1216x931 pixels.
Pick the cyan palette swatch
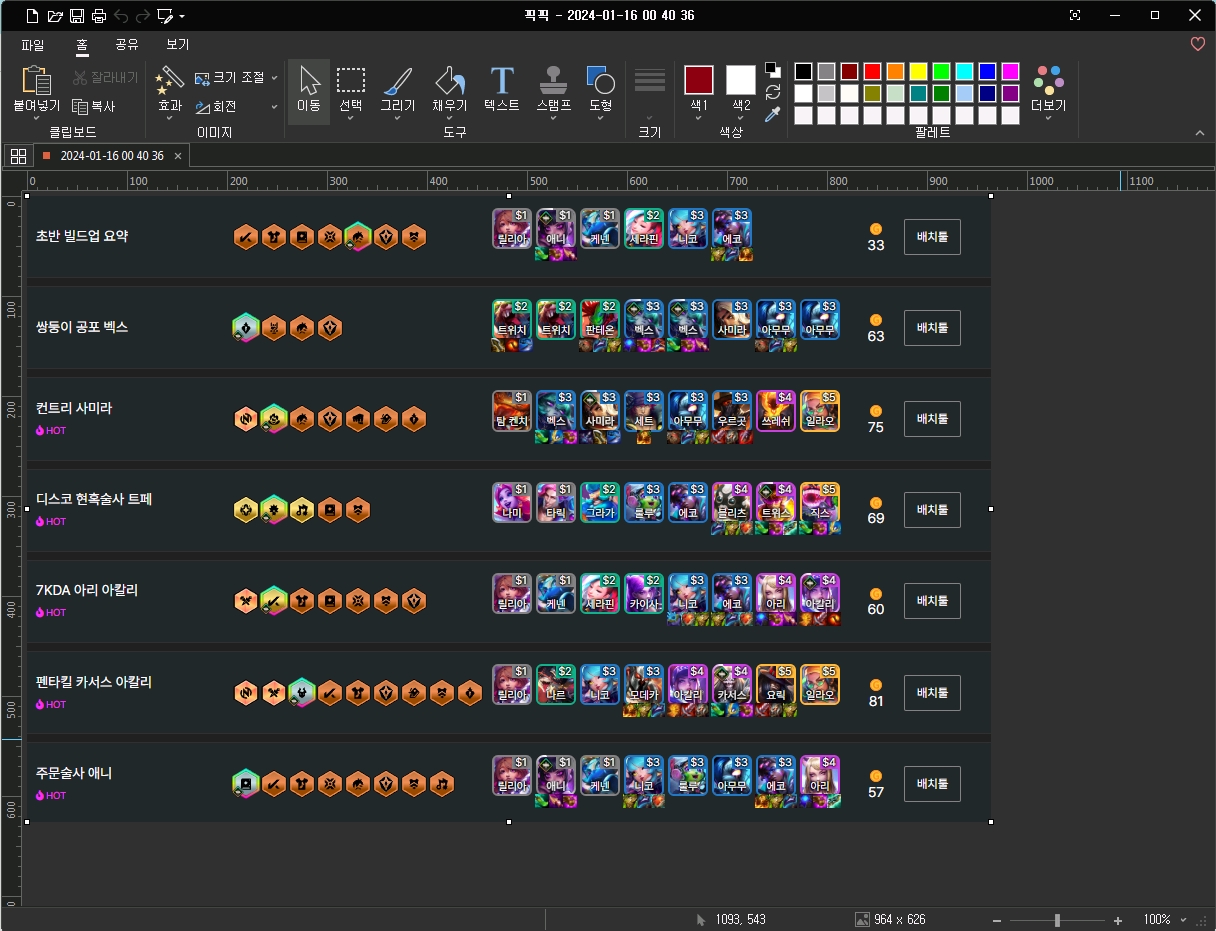click(x=964, y=71)
